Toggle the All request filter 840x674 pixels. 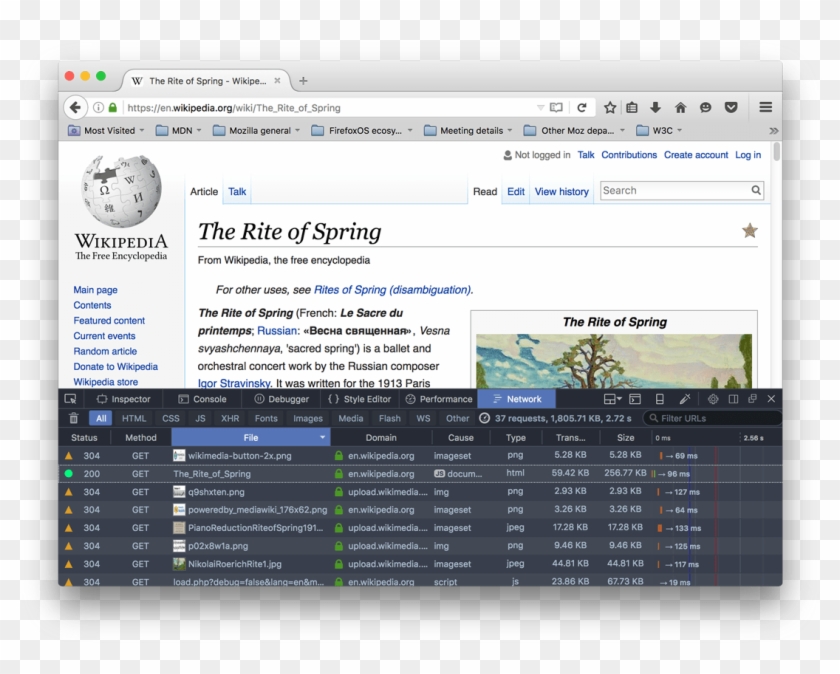(100, 419)
